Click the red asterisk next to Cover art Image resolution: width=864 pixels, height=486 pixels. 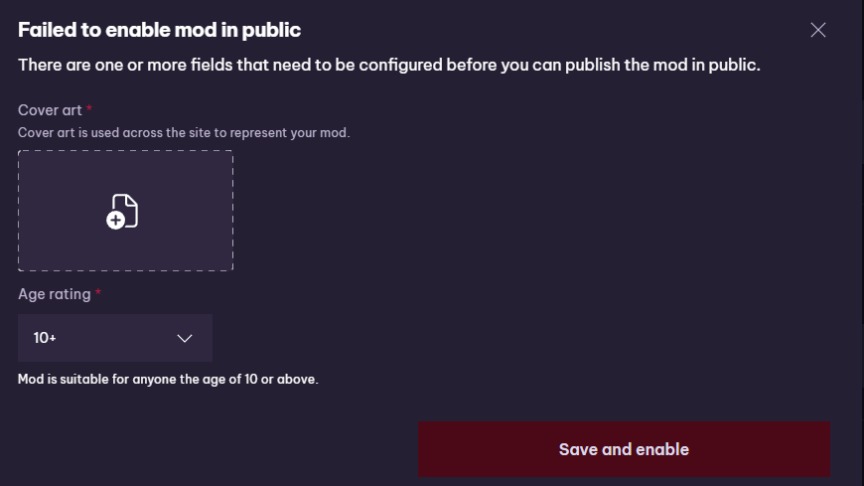[89, 109]
